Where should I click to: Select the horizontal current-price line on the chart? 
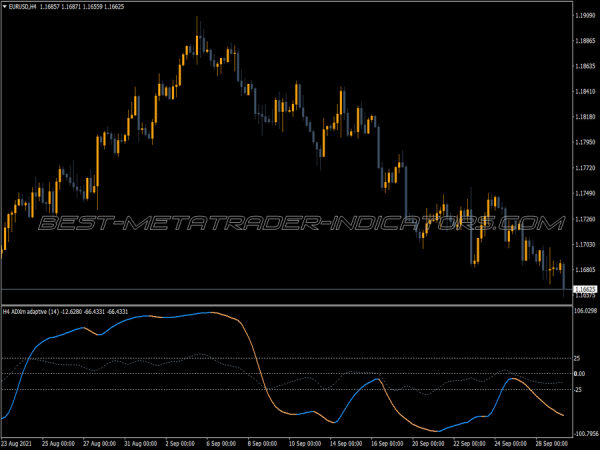pyautogui.click(x=287, y=289)
